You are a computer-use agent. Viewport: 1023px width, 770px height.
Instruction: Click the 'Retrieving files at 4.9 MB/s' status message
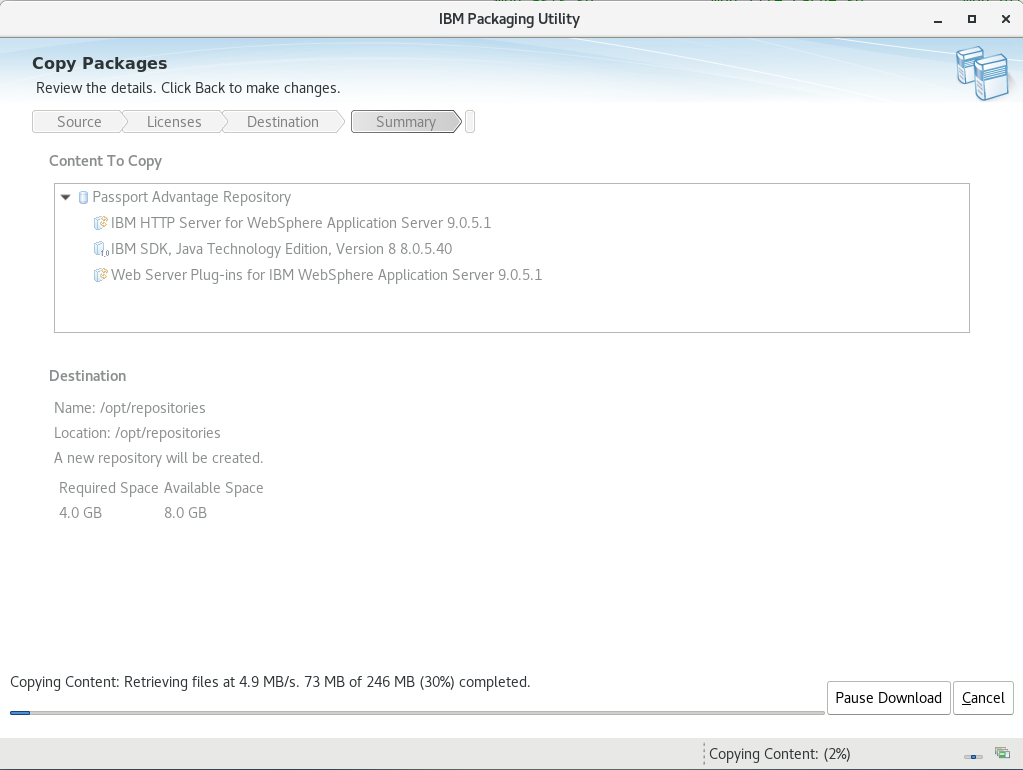(270, 682)
